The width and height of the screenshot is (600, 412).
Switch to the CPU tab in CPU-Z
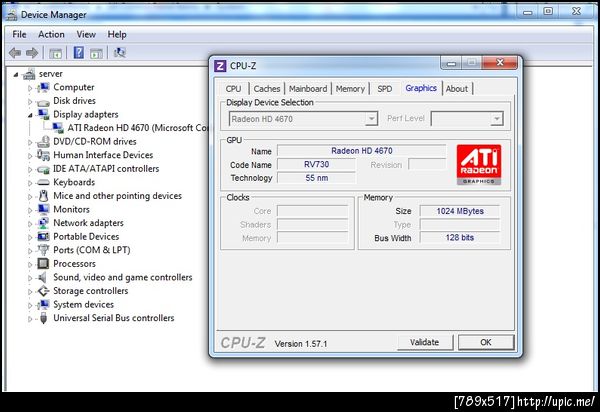[233, 89]
